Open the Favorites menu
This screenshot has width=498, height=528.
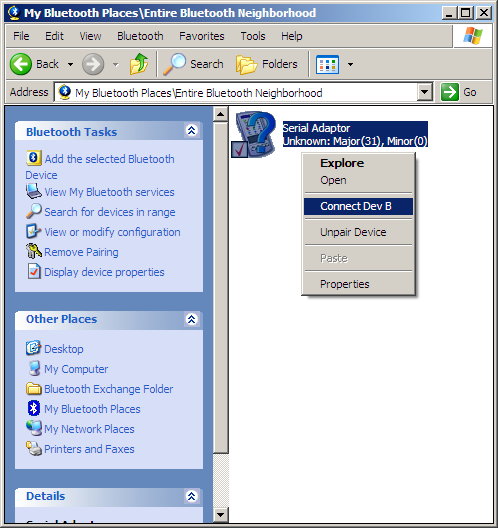click(201, 36)
